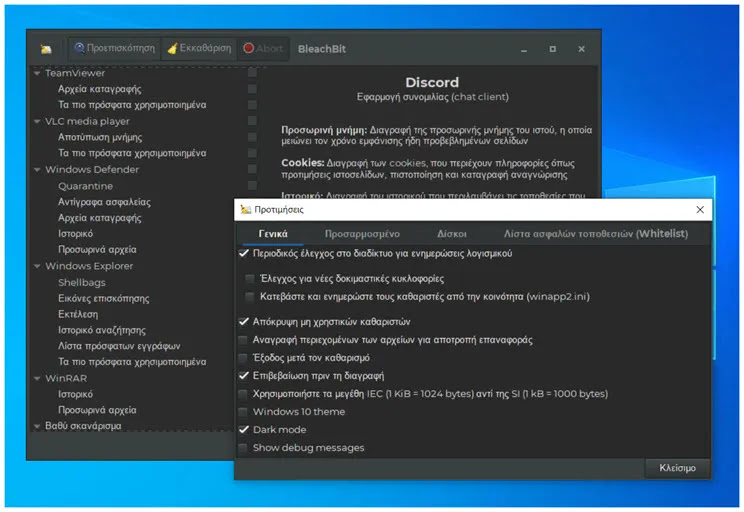Enable the IEC sizes (KiB) option
This screenshot has height=512, width=744.
point(243,394)
